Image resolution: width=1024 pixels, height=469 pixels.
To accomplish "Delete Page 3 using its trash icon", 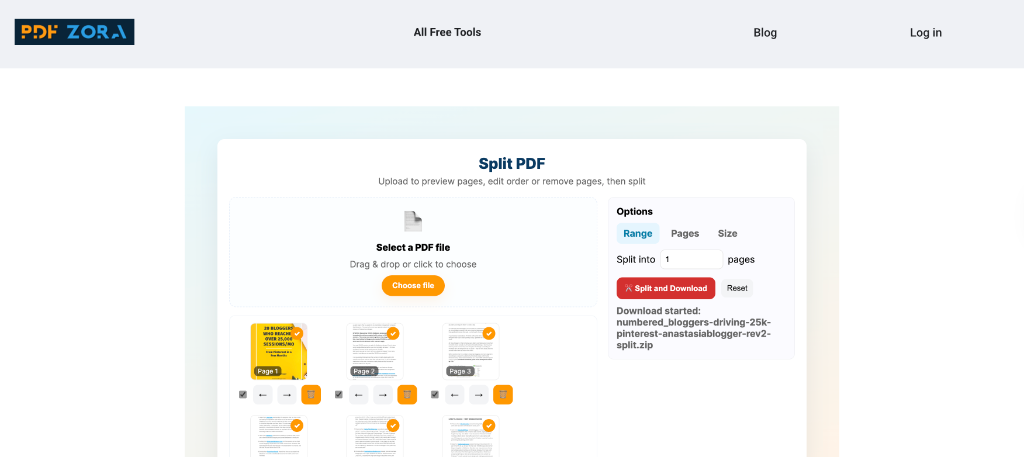I will [x=503, y=395].
